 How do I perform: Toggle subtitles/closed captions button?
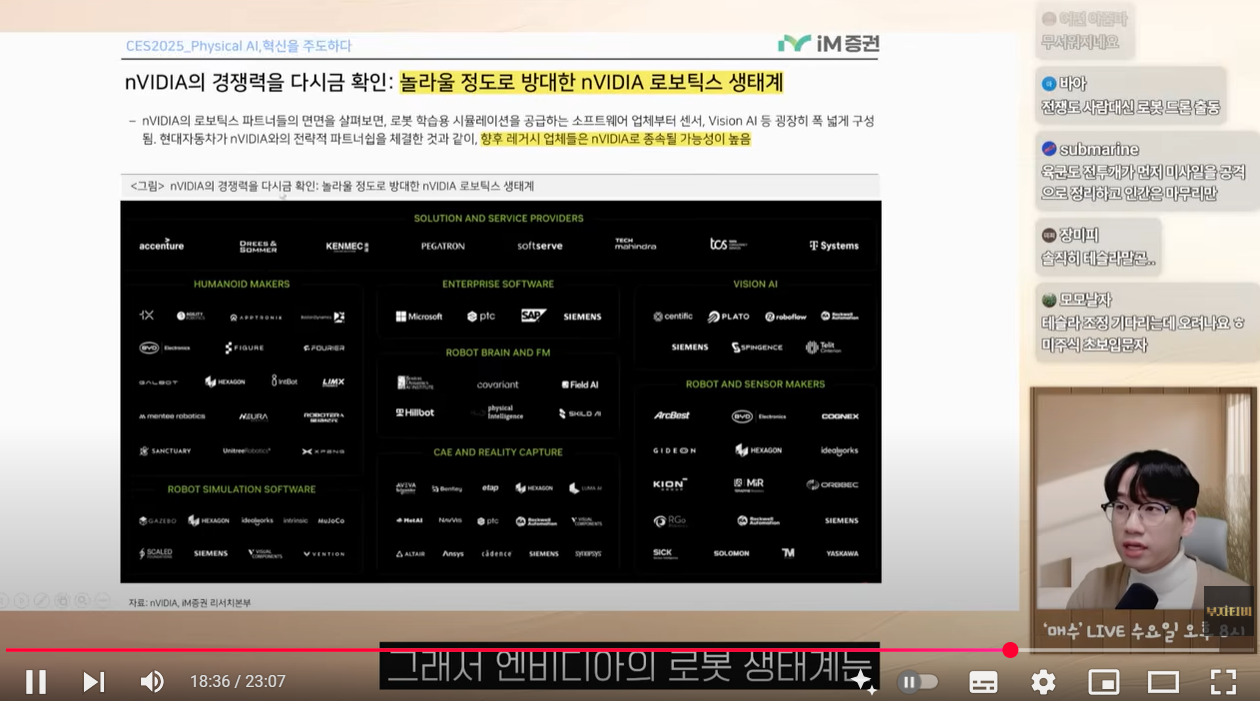coord(983,682)
